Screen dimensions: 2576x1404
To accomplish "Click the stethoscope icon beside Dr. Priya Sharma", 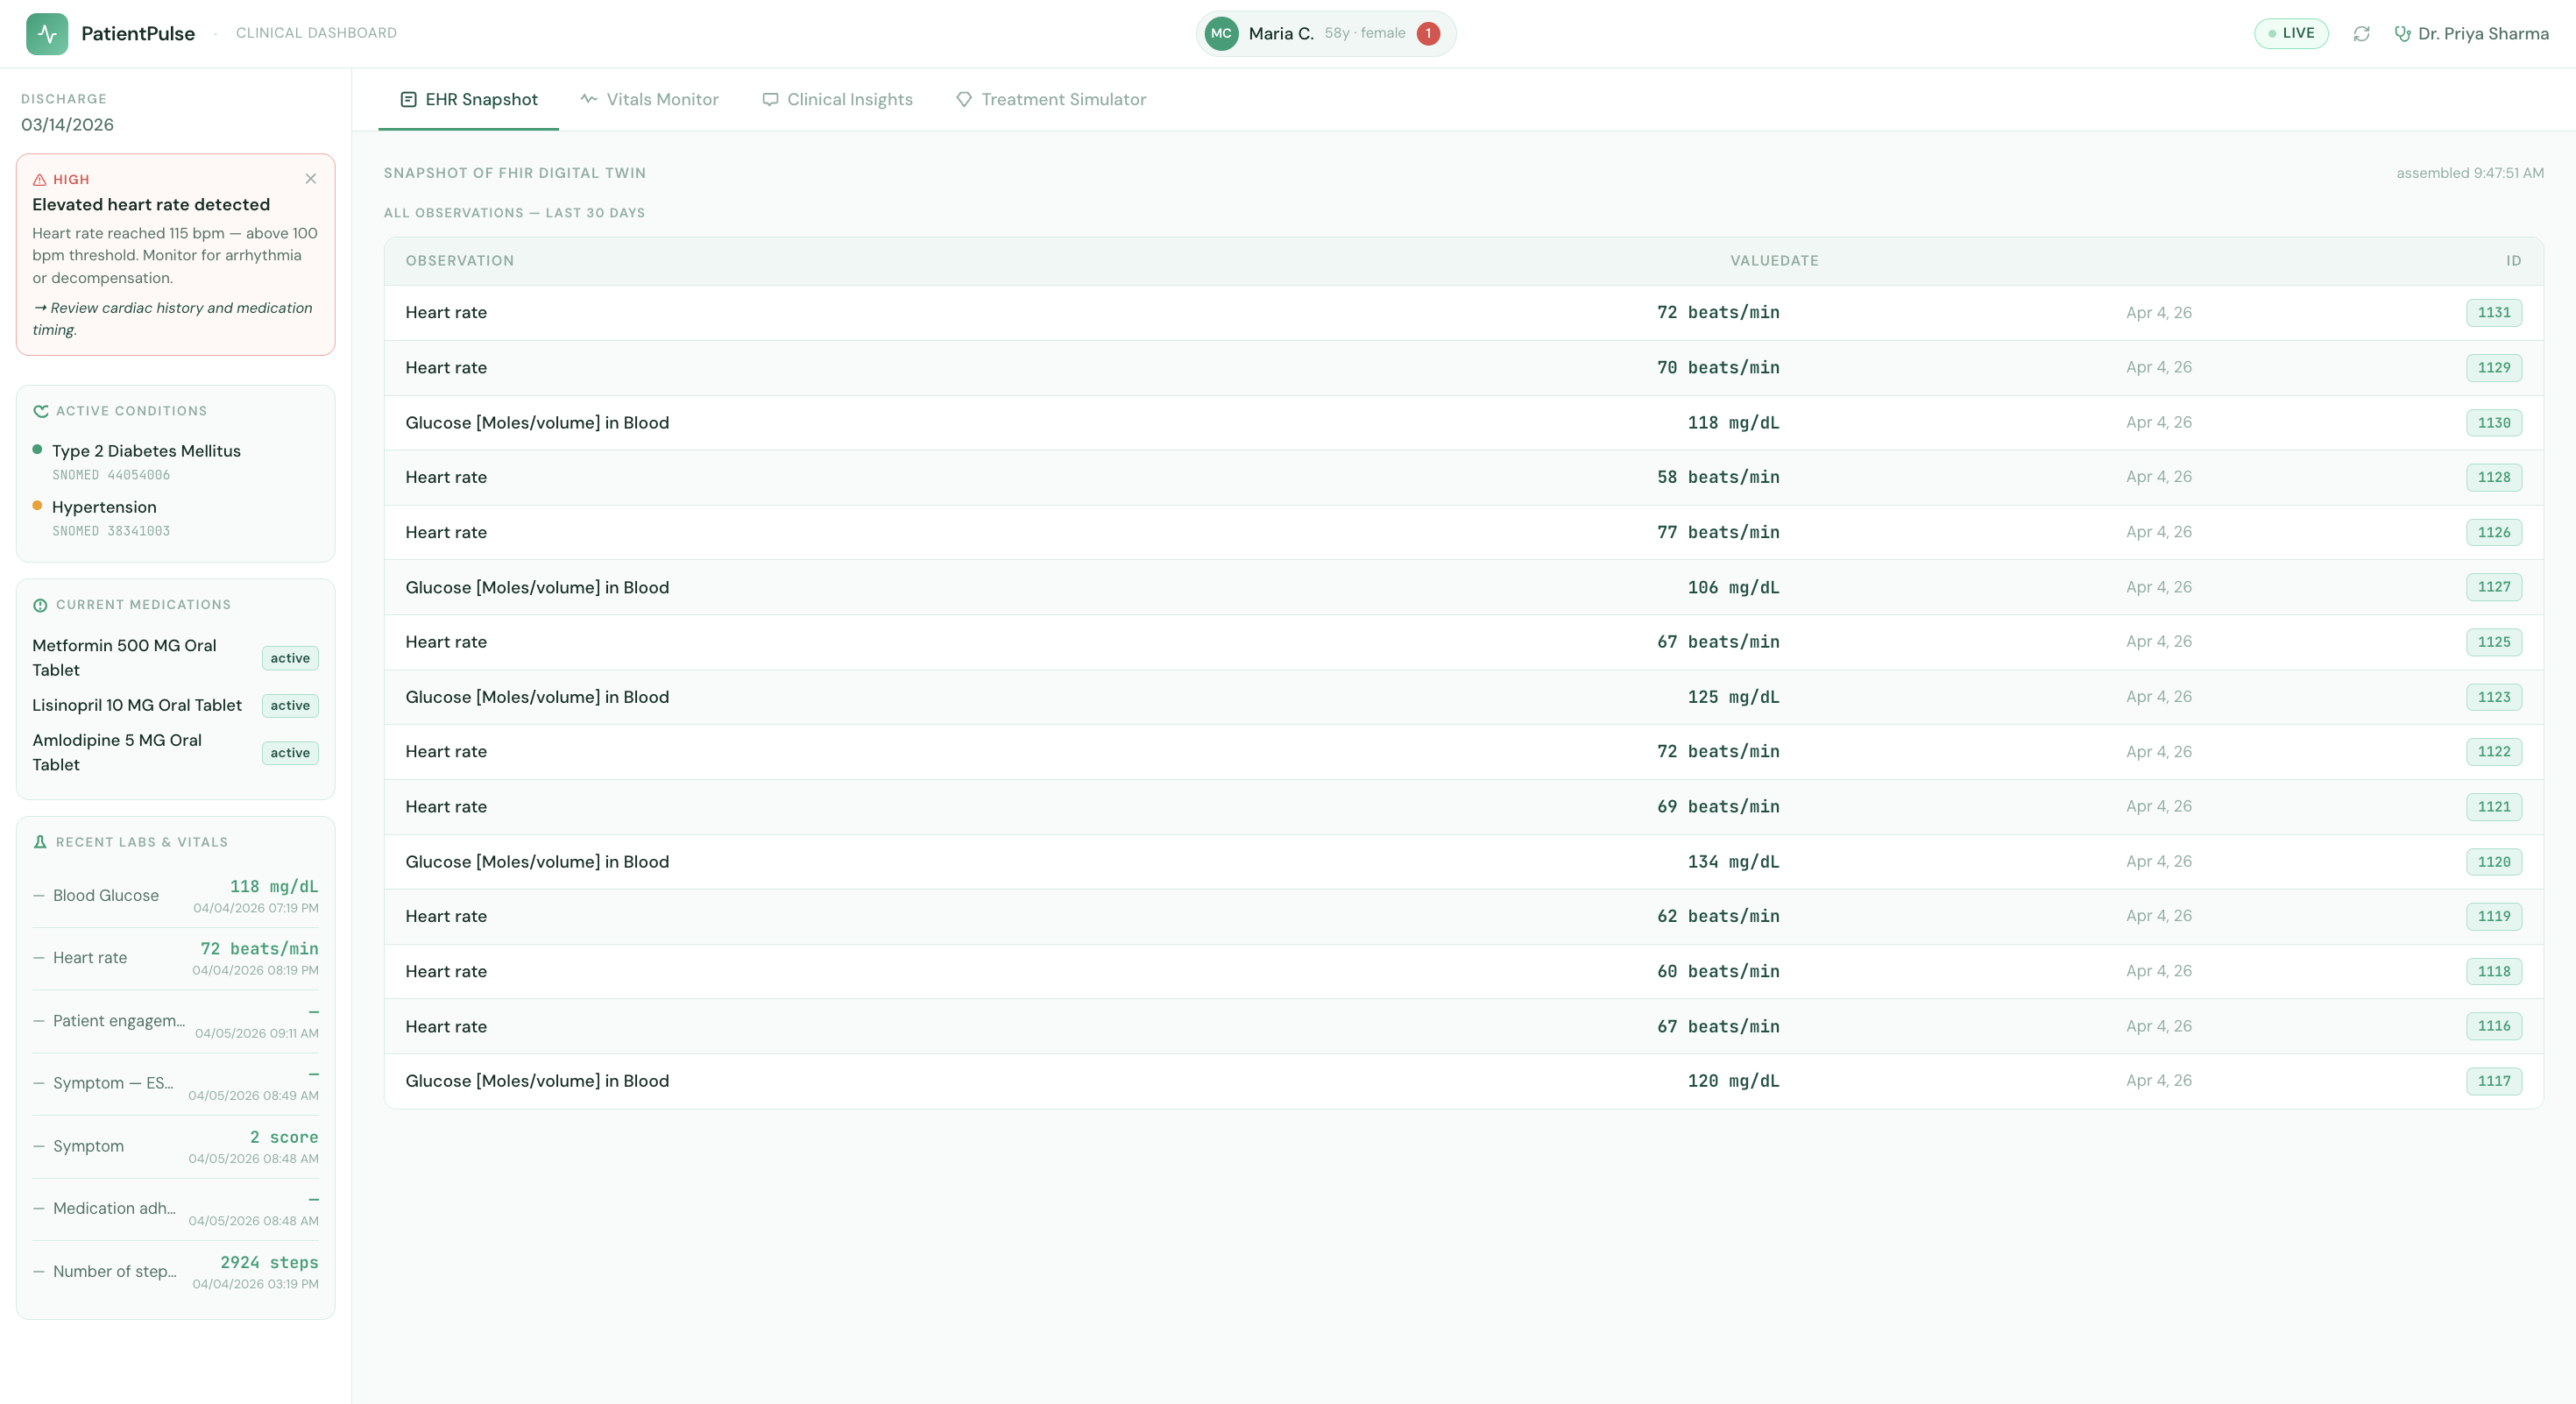I will 2402,34.
